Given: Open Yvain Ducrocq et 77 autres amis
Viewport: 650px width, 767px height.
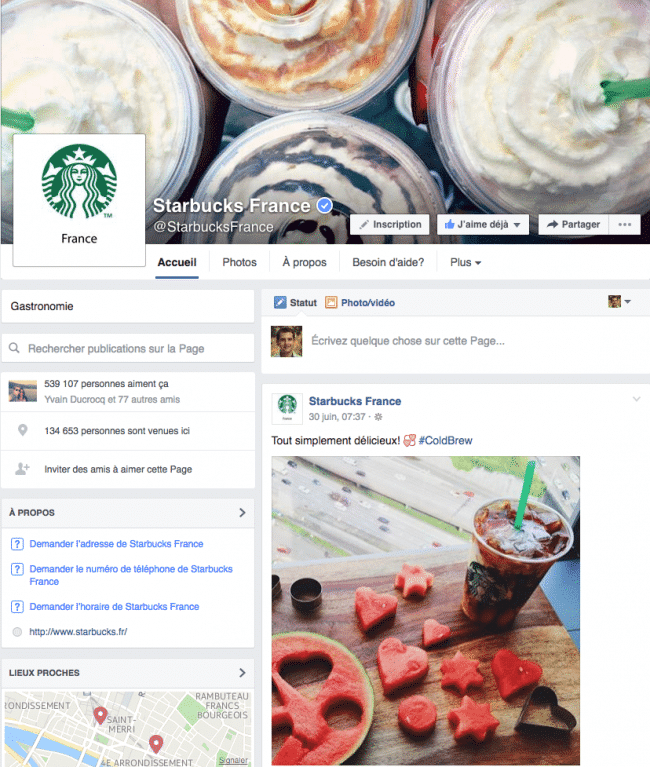Looking at the screenshot, I should coord(112,400).
